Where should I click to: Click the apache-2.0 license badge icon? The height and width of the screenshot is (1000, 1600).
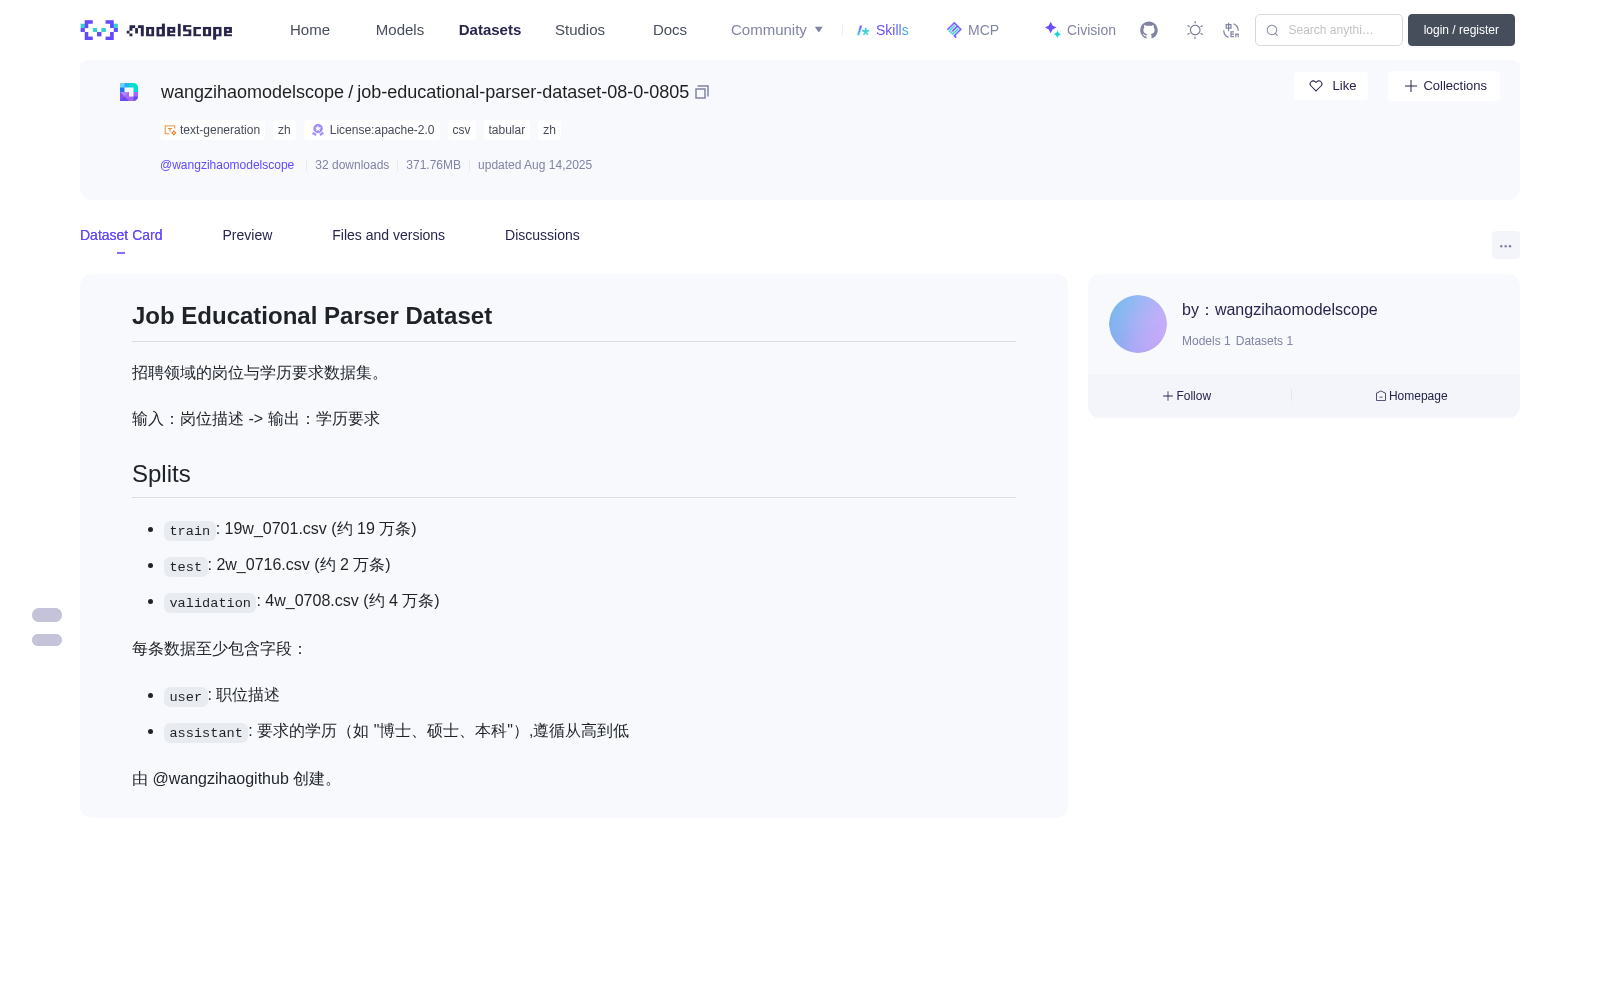point(318,130)
